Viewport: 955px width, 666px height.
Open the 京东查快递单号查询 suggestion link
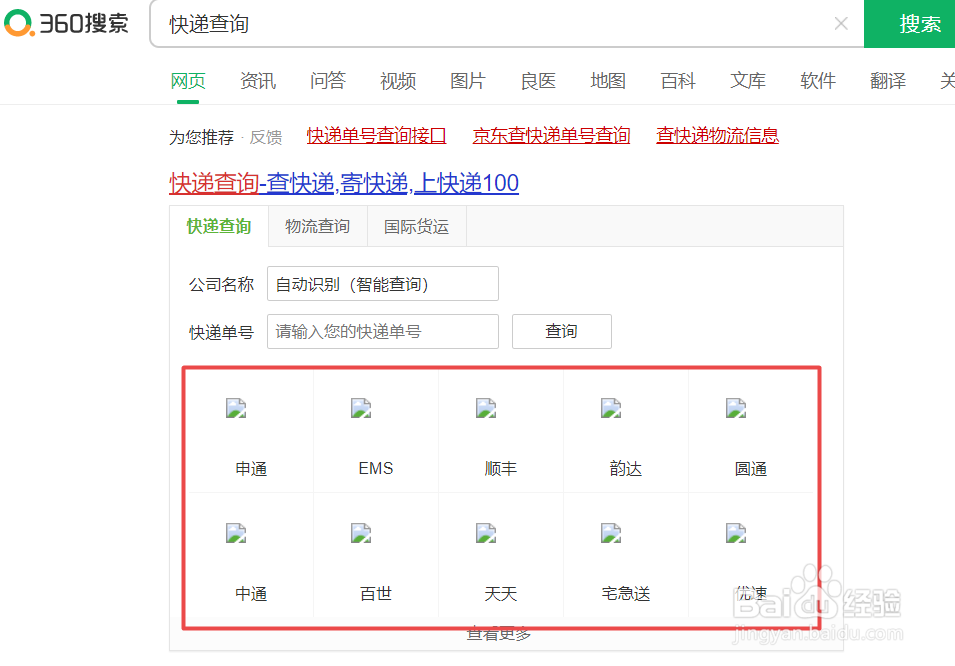[x=551, y=135]
